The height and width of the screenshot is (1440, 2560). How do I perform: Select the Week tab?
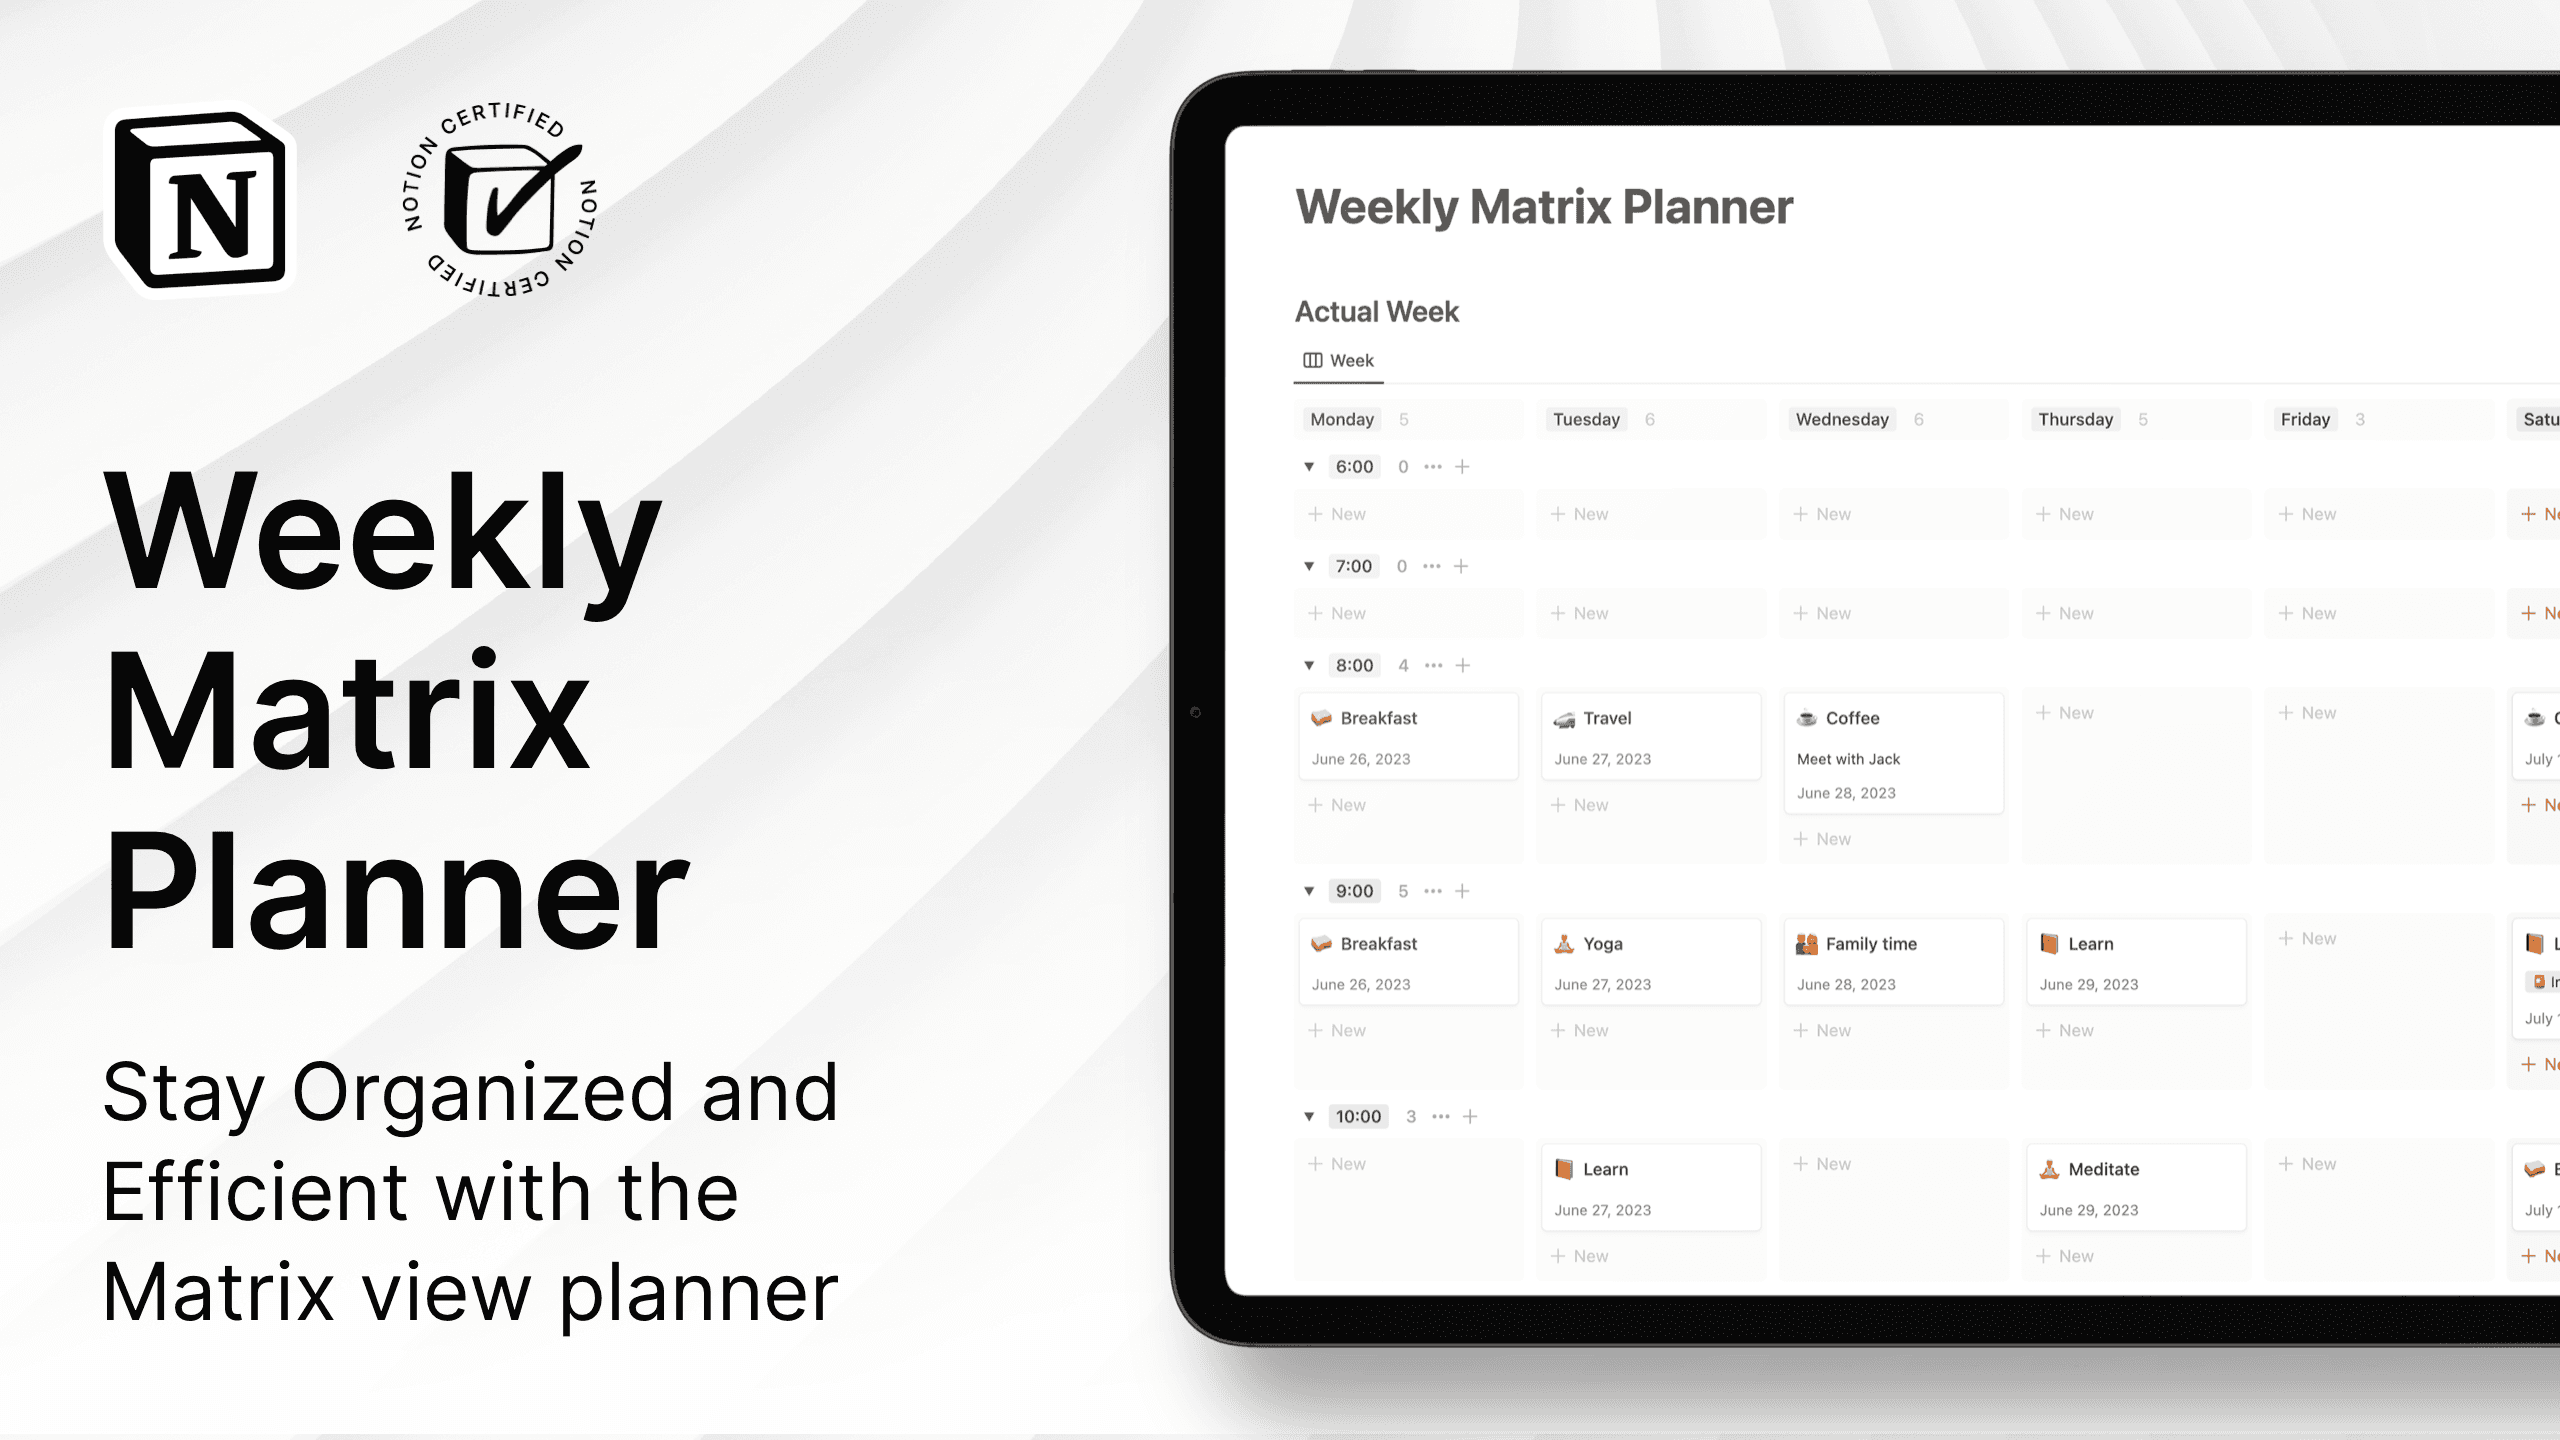1340,360
